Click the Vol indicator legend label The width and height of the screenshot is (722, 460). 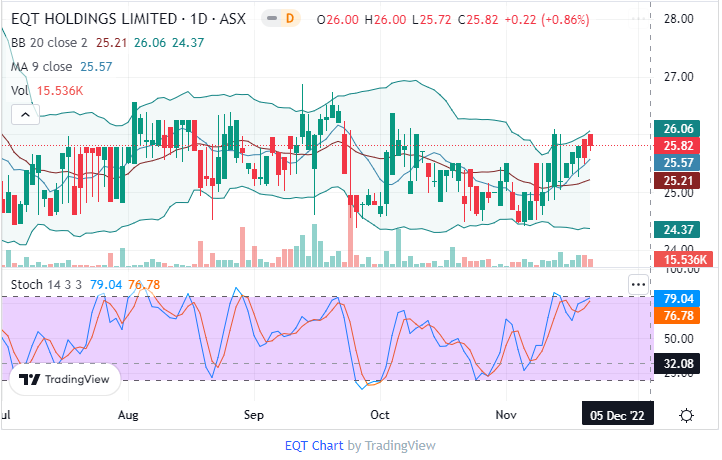20,90
